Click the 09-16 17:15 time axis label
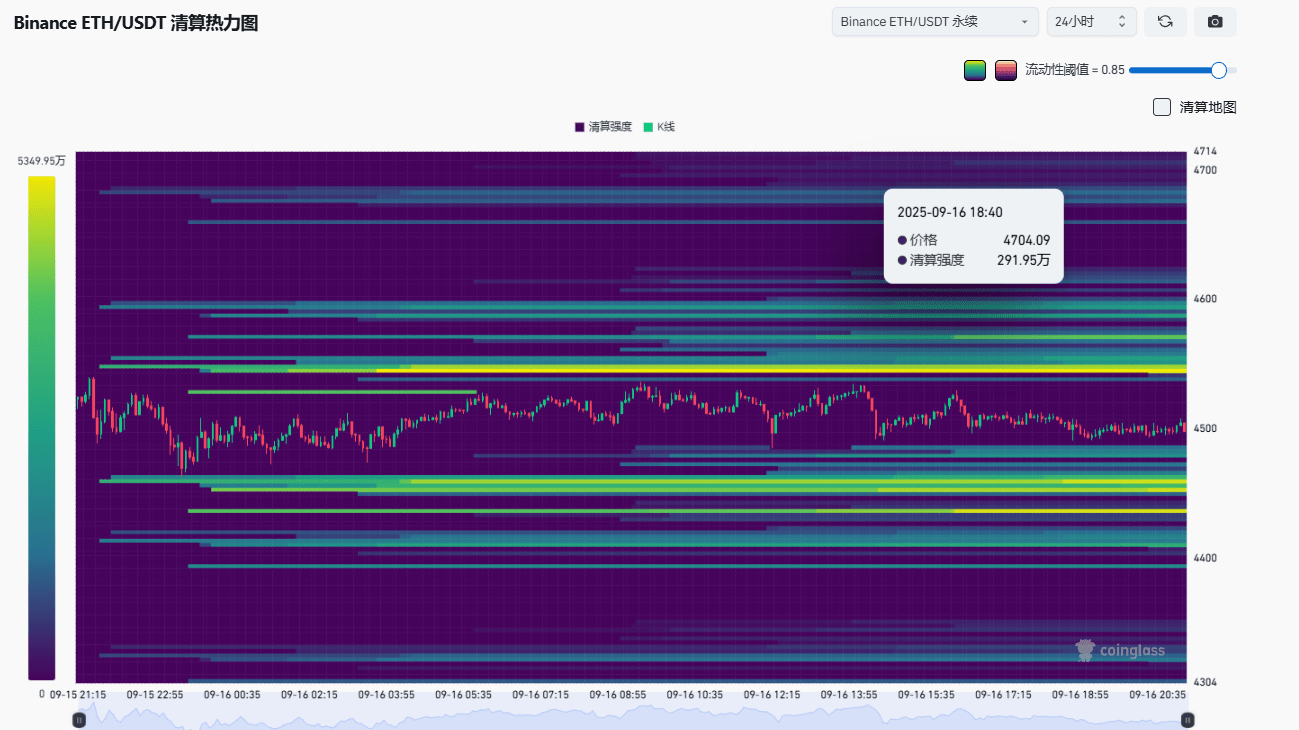 (1003, 694)
